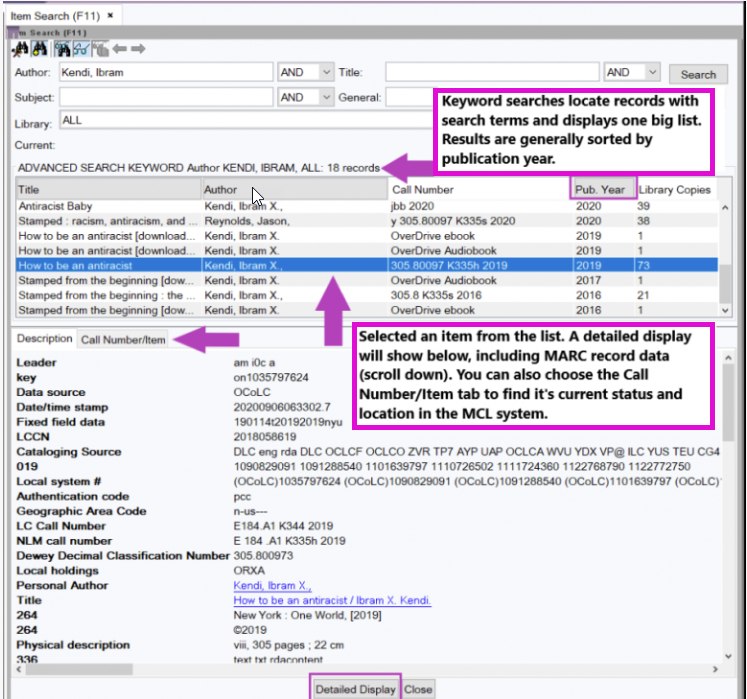
Task: Click the results list vertical scrollbar thumb
Action: [x=725, y=284]
